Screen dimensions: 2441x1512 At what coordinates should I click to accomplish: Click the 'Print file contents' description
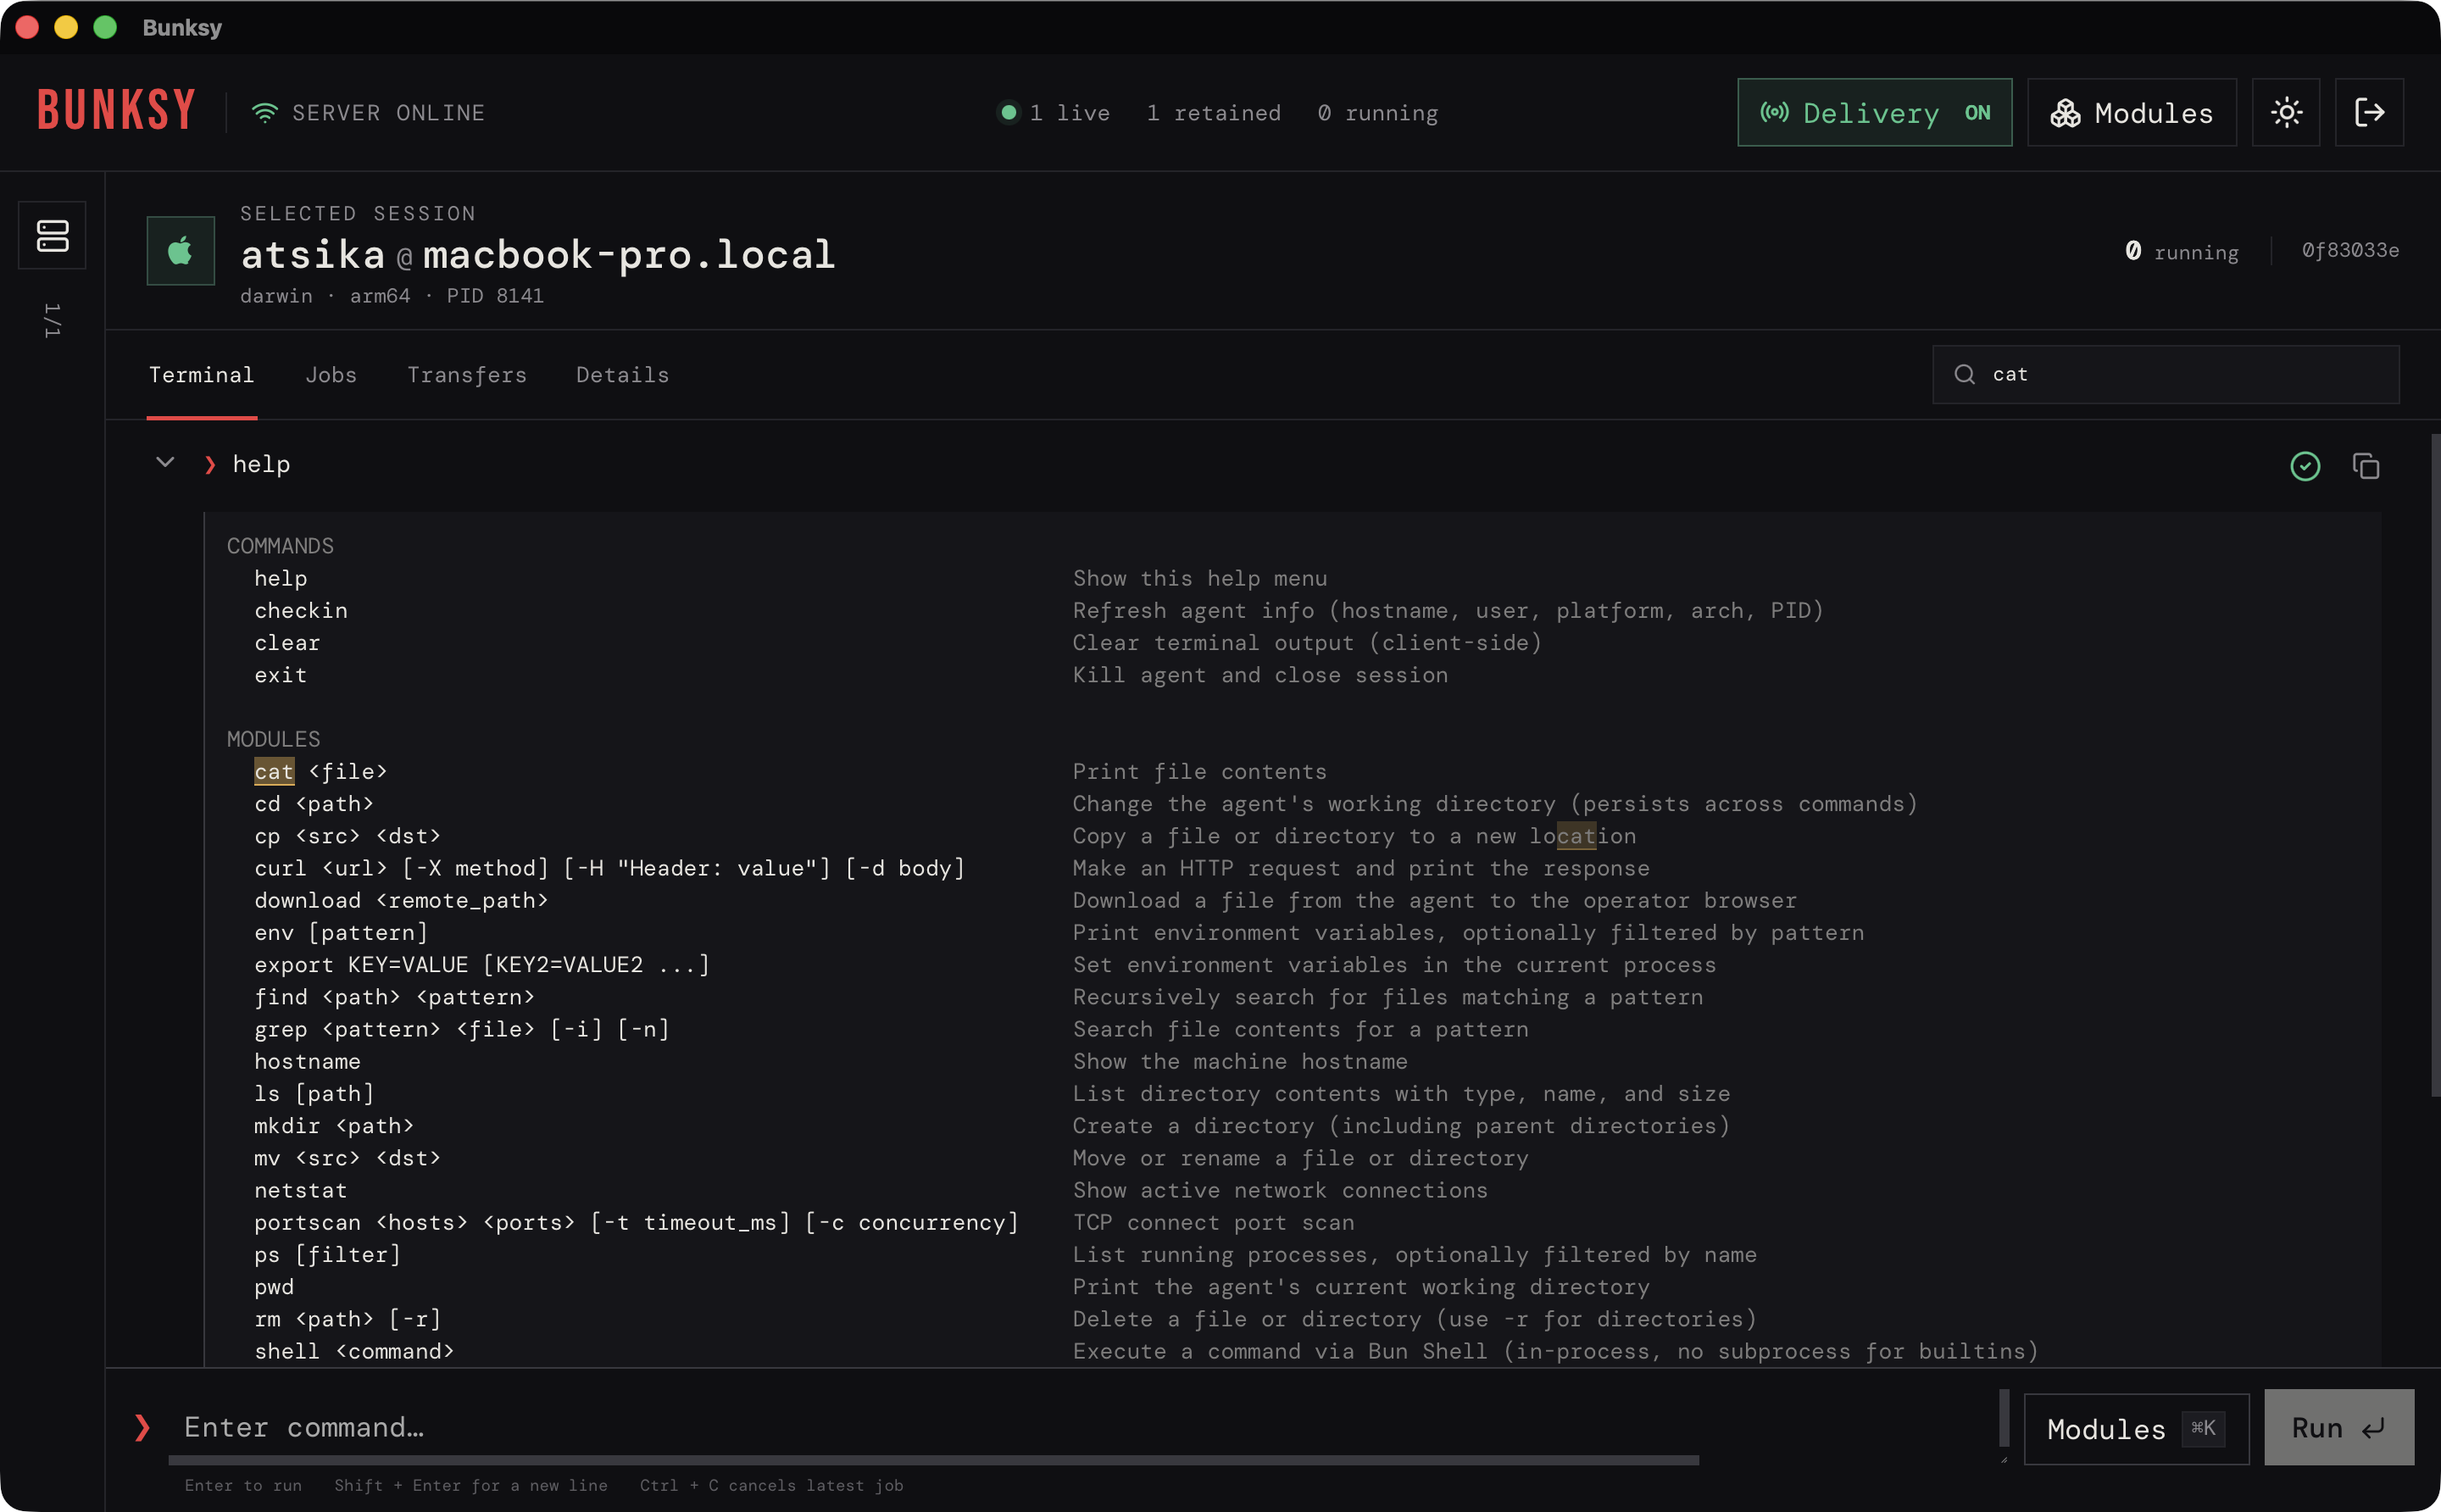(1199, 771)
